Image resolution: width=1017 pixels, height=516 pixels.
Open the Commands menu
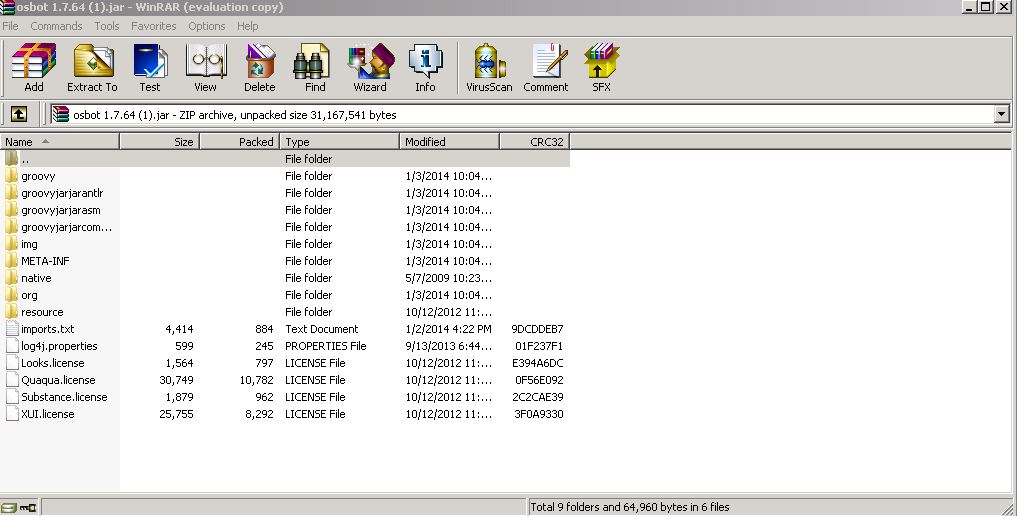(x=56, y=26)
